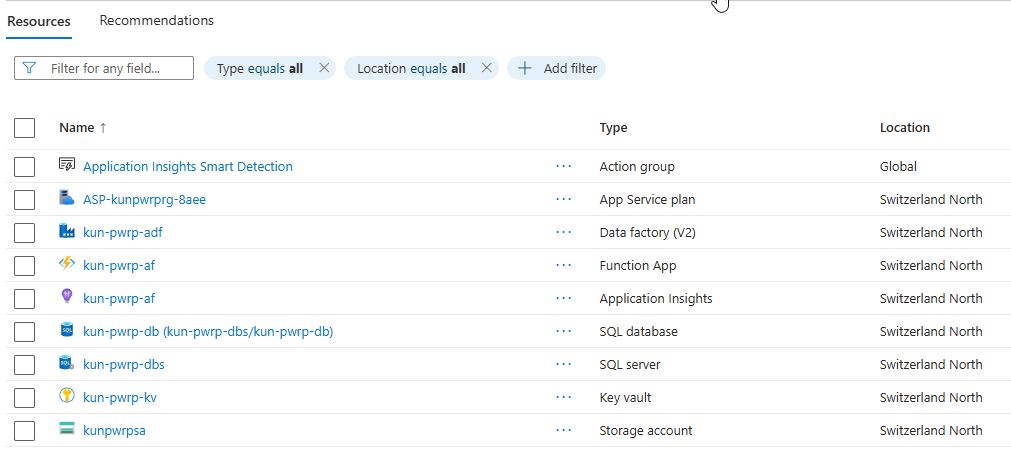
Task: Click the Function App lightning icon
Action: pos(66,264)
